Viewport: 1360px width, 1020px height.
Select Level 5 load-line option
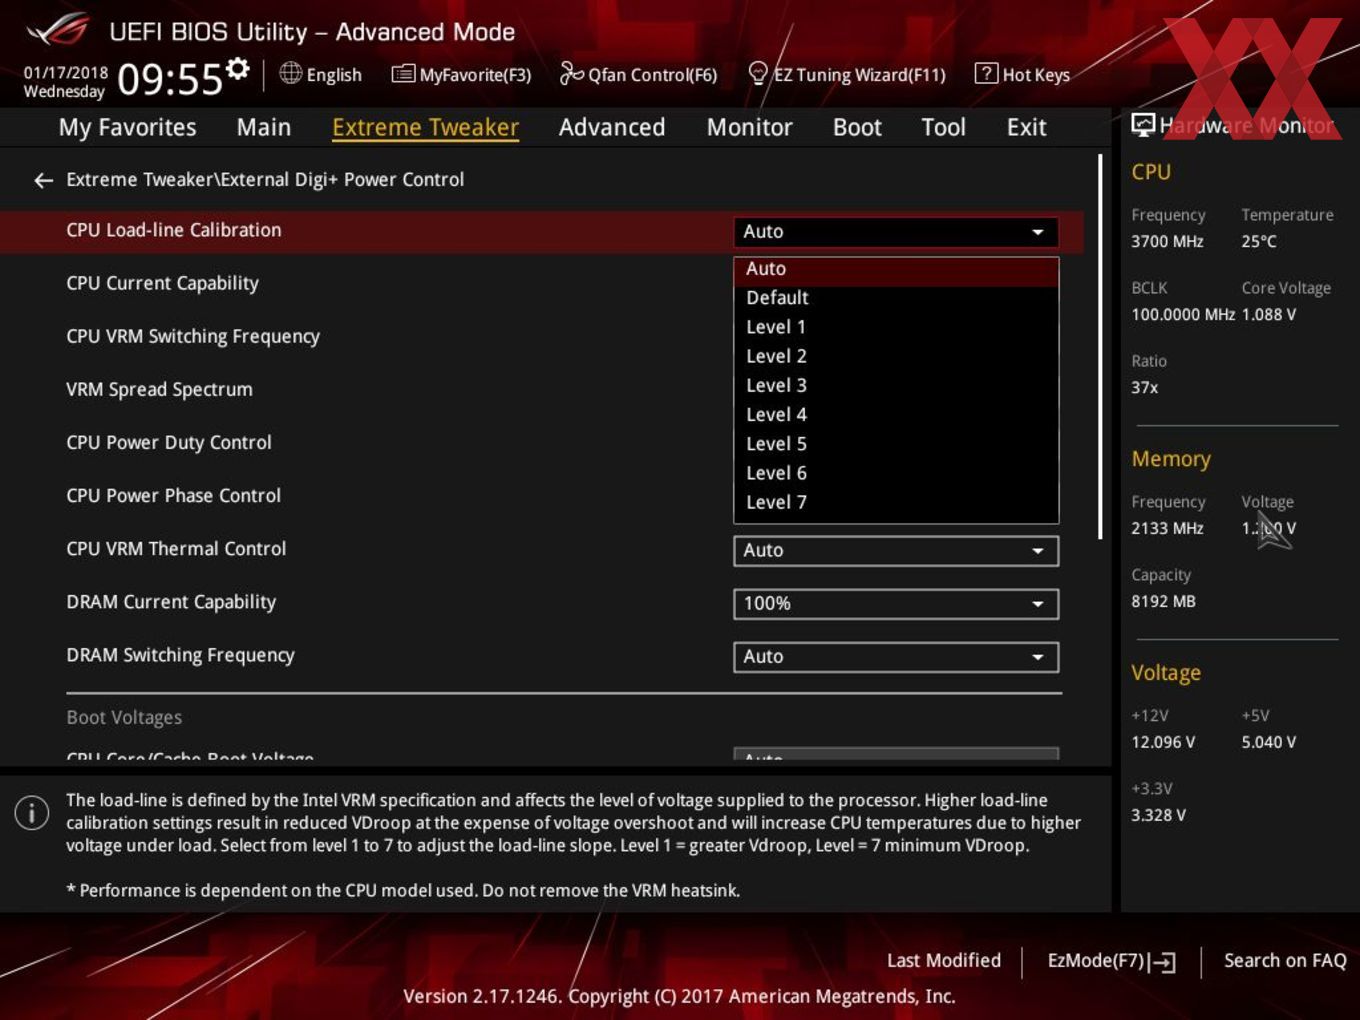[896, 444]
